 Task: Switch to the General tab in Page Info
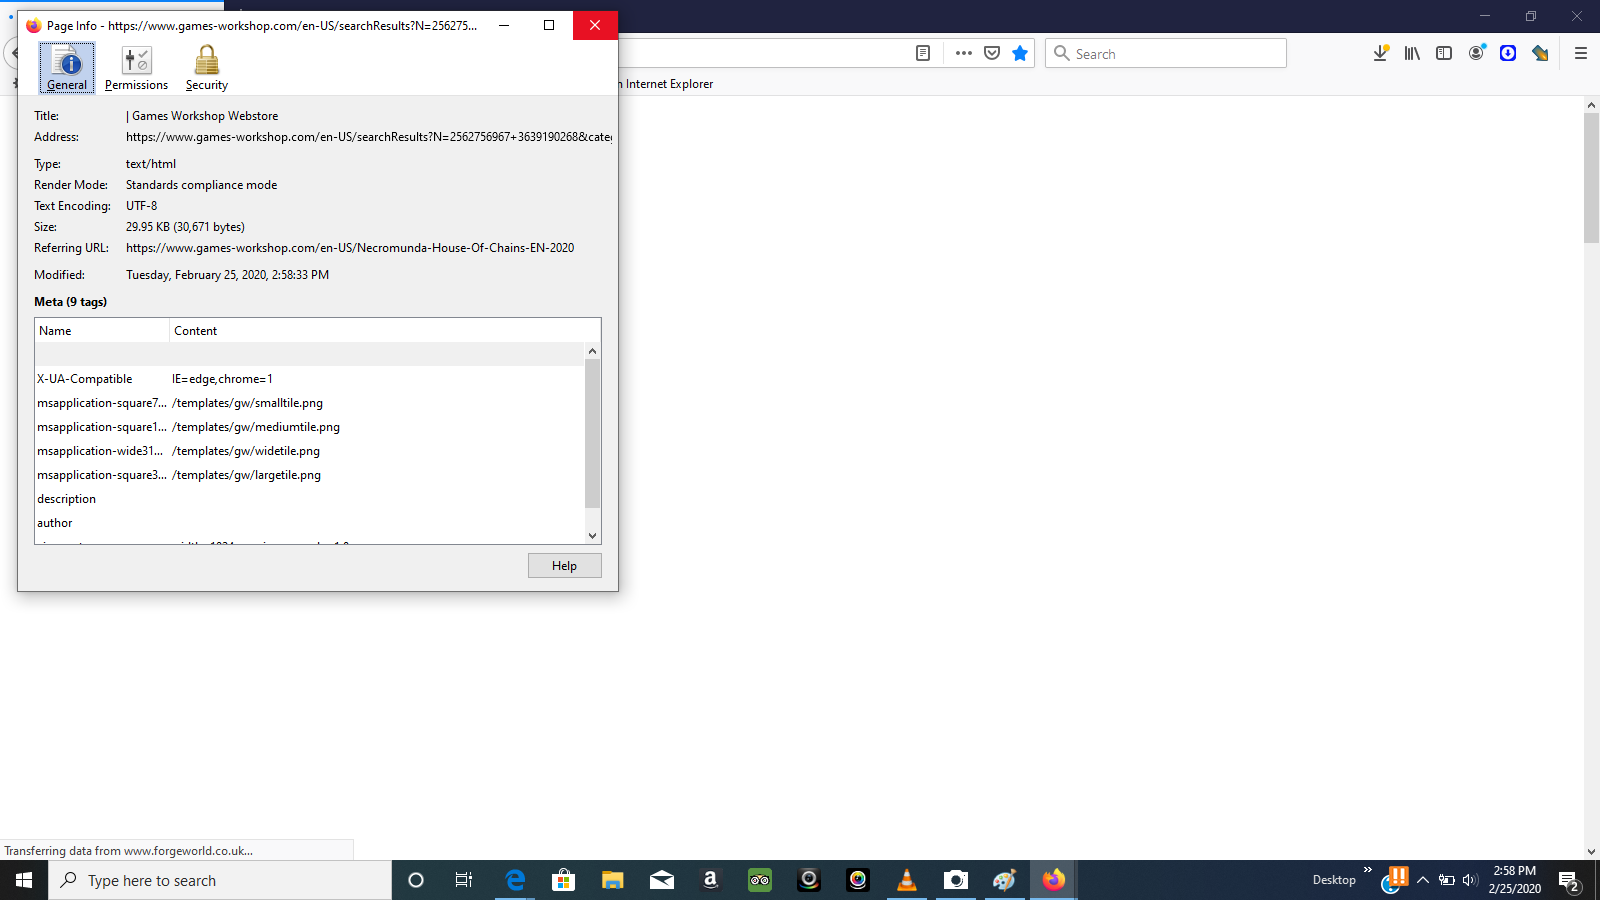[67, 68]
